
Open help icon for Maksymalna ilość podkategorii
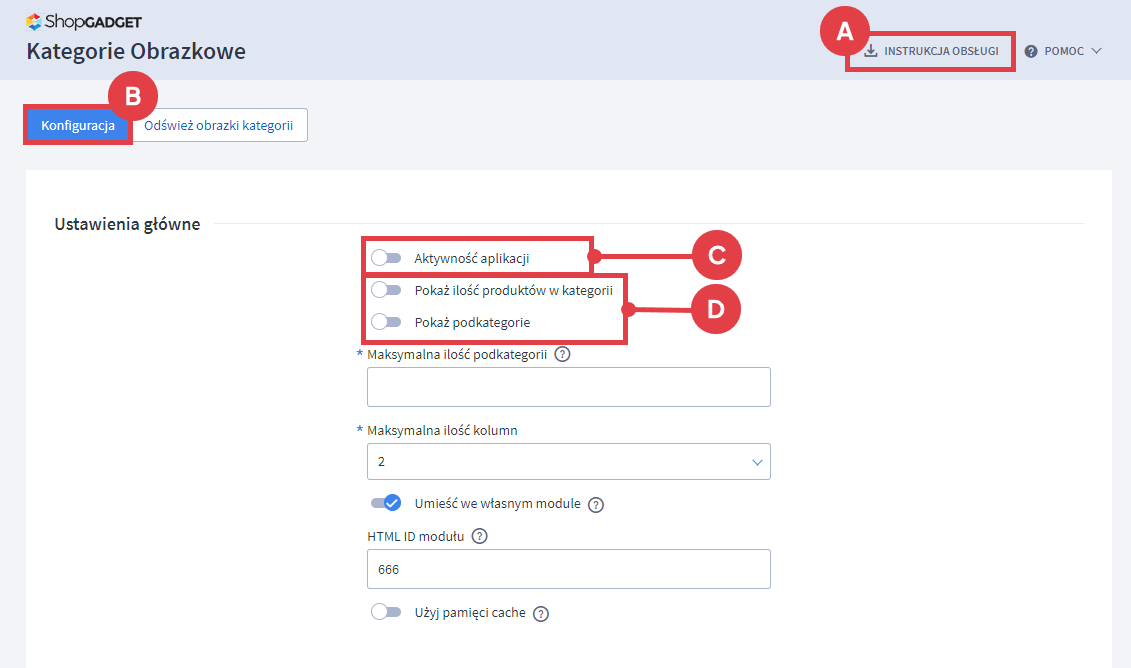click(x=562, y=354)
